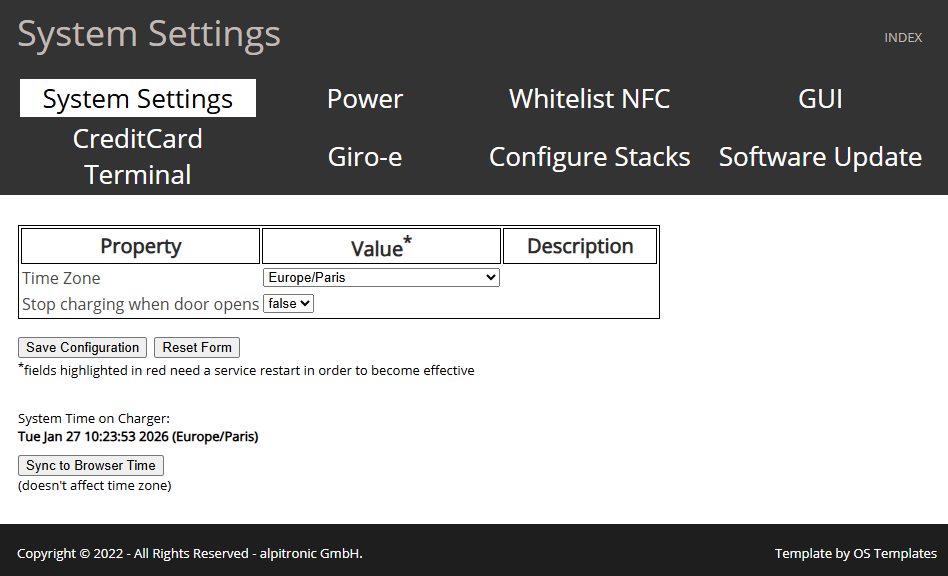Open the System Settings tab
This screenshot has width=948, height=576.
pos(138,99)
